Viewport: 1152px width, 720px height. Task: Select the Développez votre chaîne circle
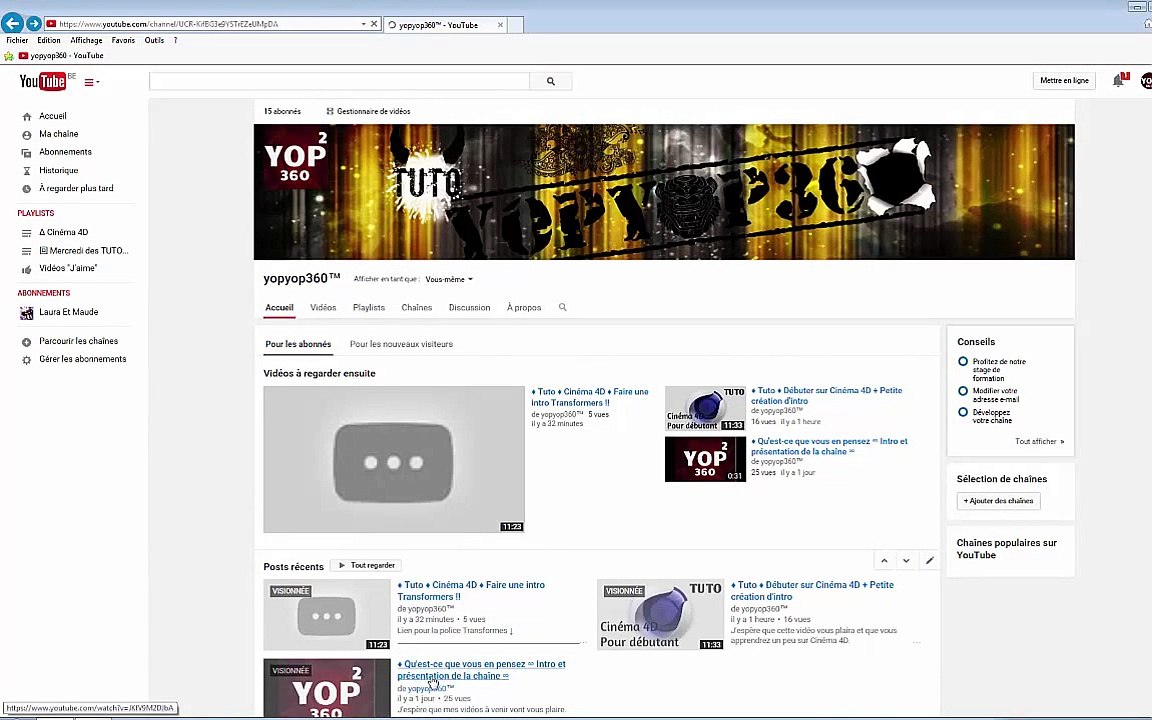tap(963, 412)
